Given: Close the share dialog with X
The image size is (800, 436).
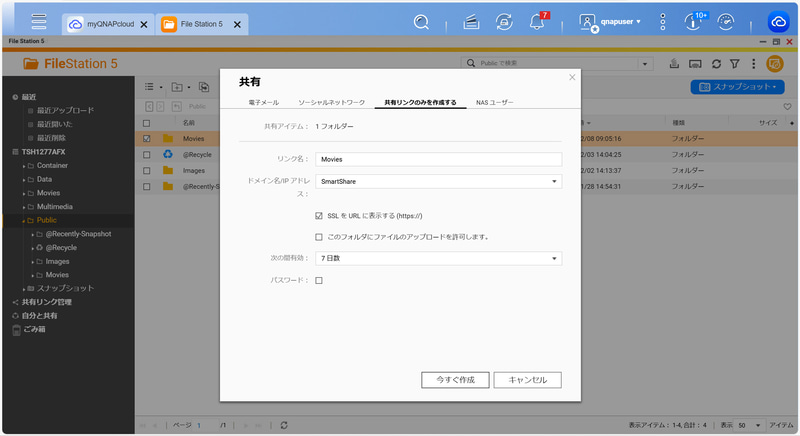Looking at the screenshot, I should pyautogui.click(x=572, y=78).
